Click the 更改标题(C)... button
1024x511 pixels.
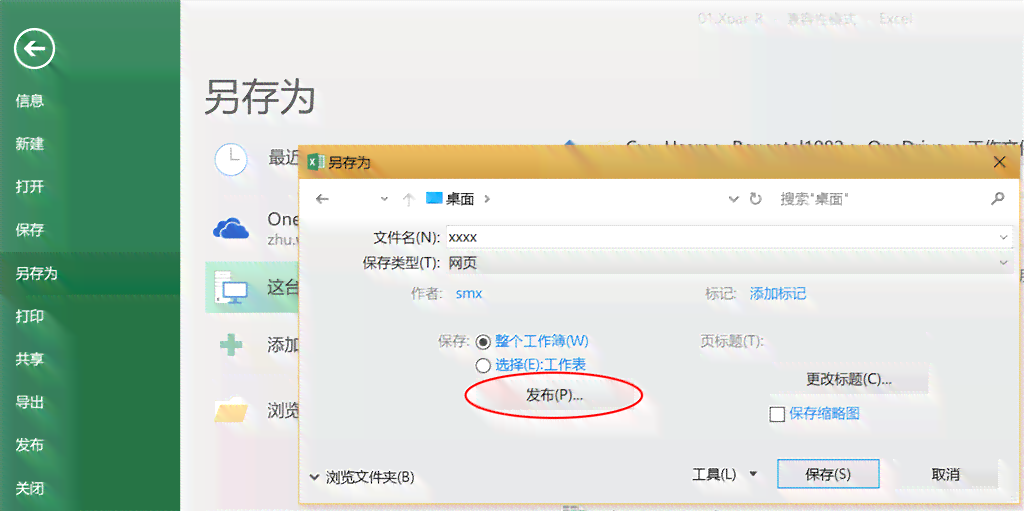pyautogui.click(x=848, y=379)
